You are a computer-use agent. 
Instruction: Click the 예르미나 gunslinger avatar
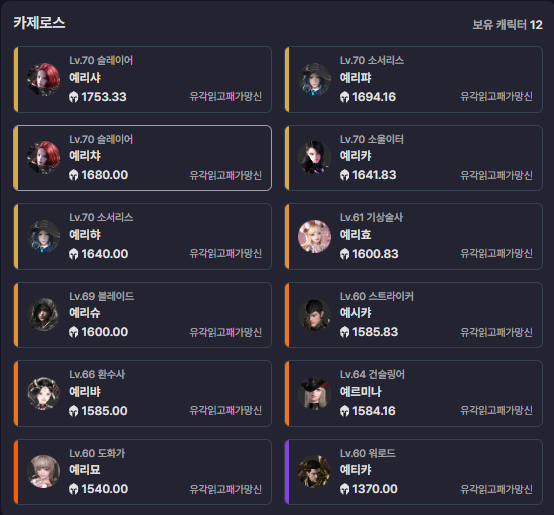point(314,393)
